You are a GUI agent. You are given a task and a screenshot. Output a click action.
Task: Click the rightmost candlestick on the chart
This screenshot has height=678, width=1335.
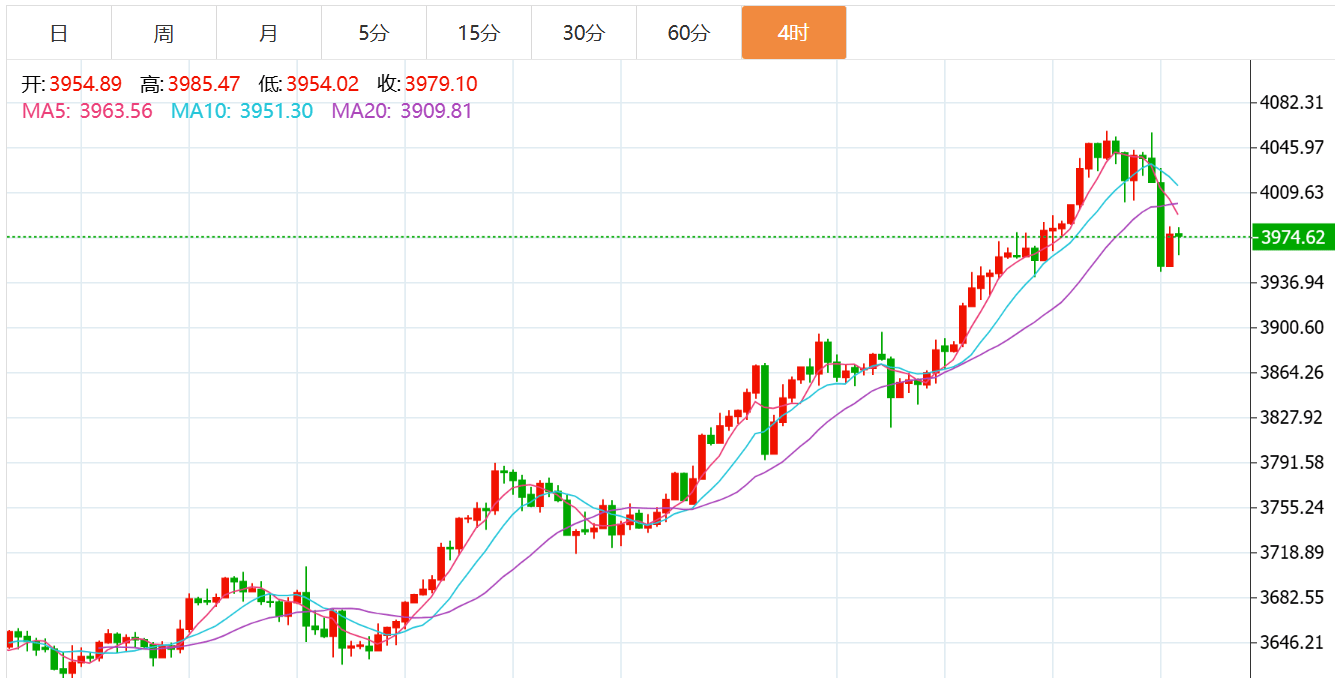(1180, 236)
